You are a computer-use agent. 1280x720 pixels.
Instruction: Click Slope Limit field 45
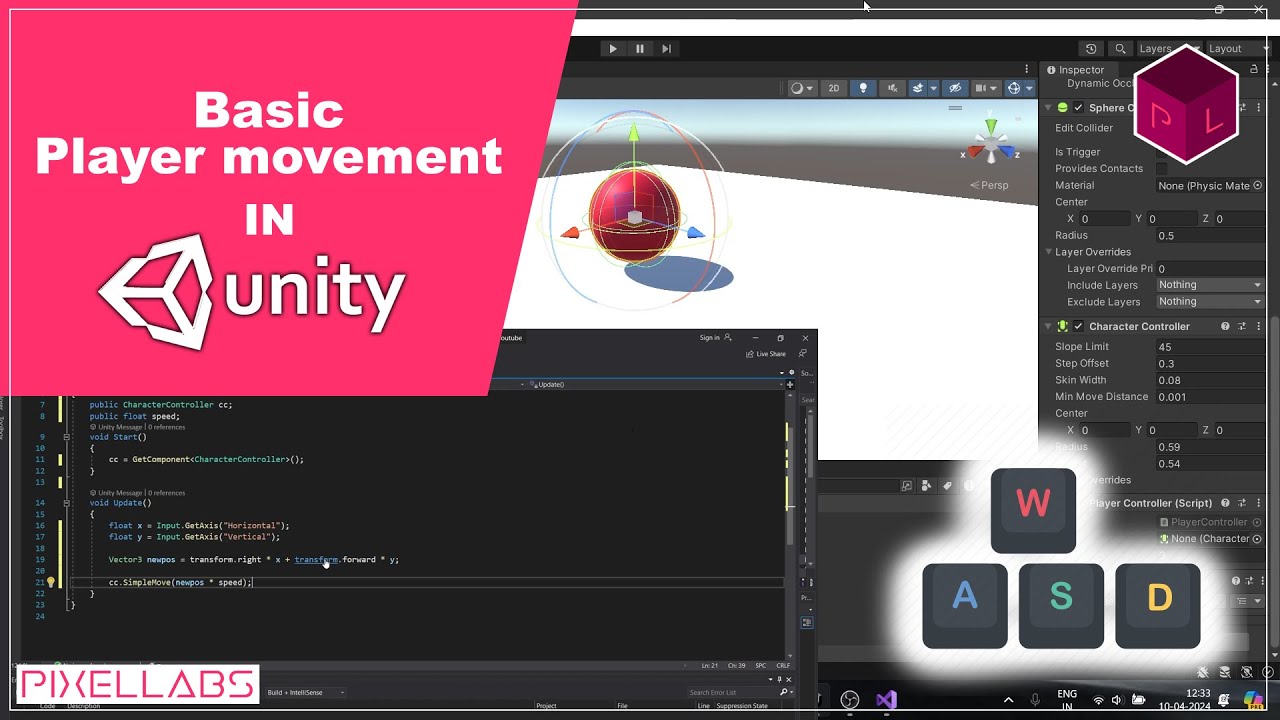1209,347
